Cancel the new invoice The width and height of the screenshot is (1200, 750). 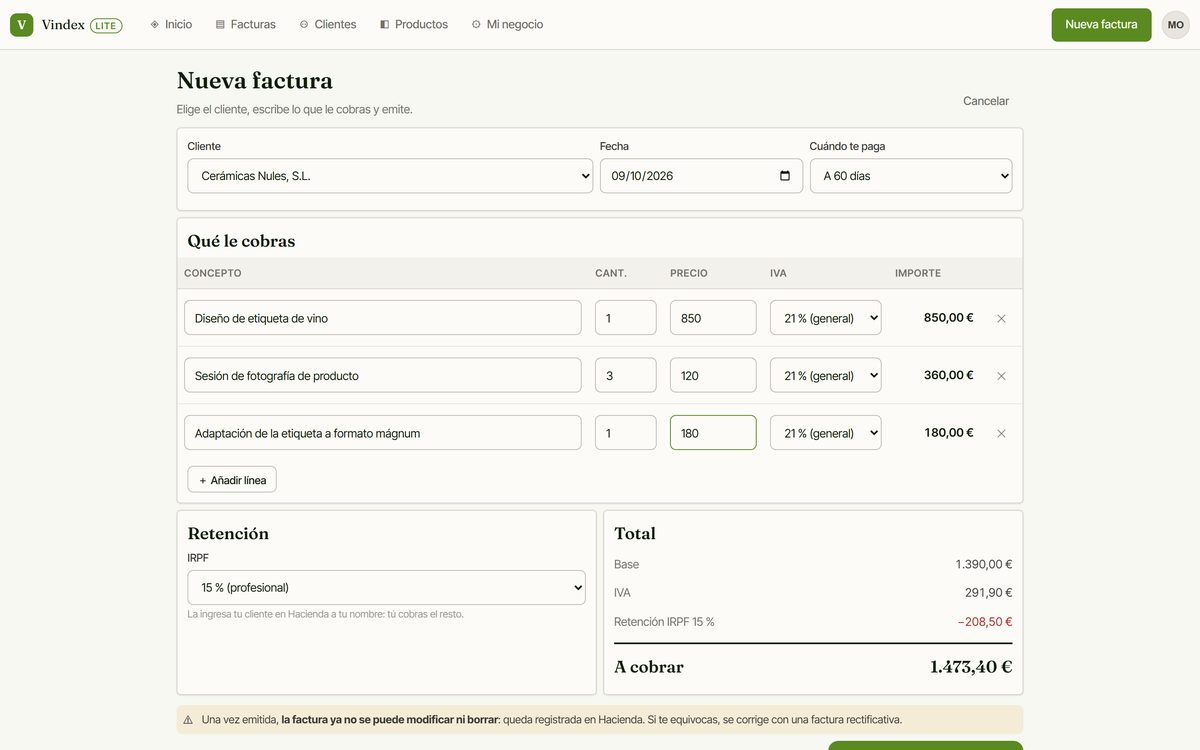click(986, 101)
